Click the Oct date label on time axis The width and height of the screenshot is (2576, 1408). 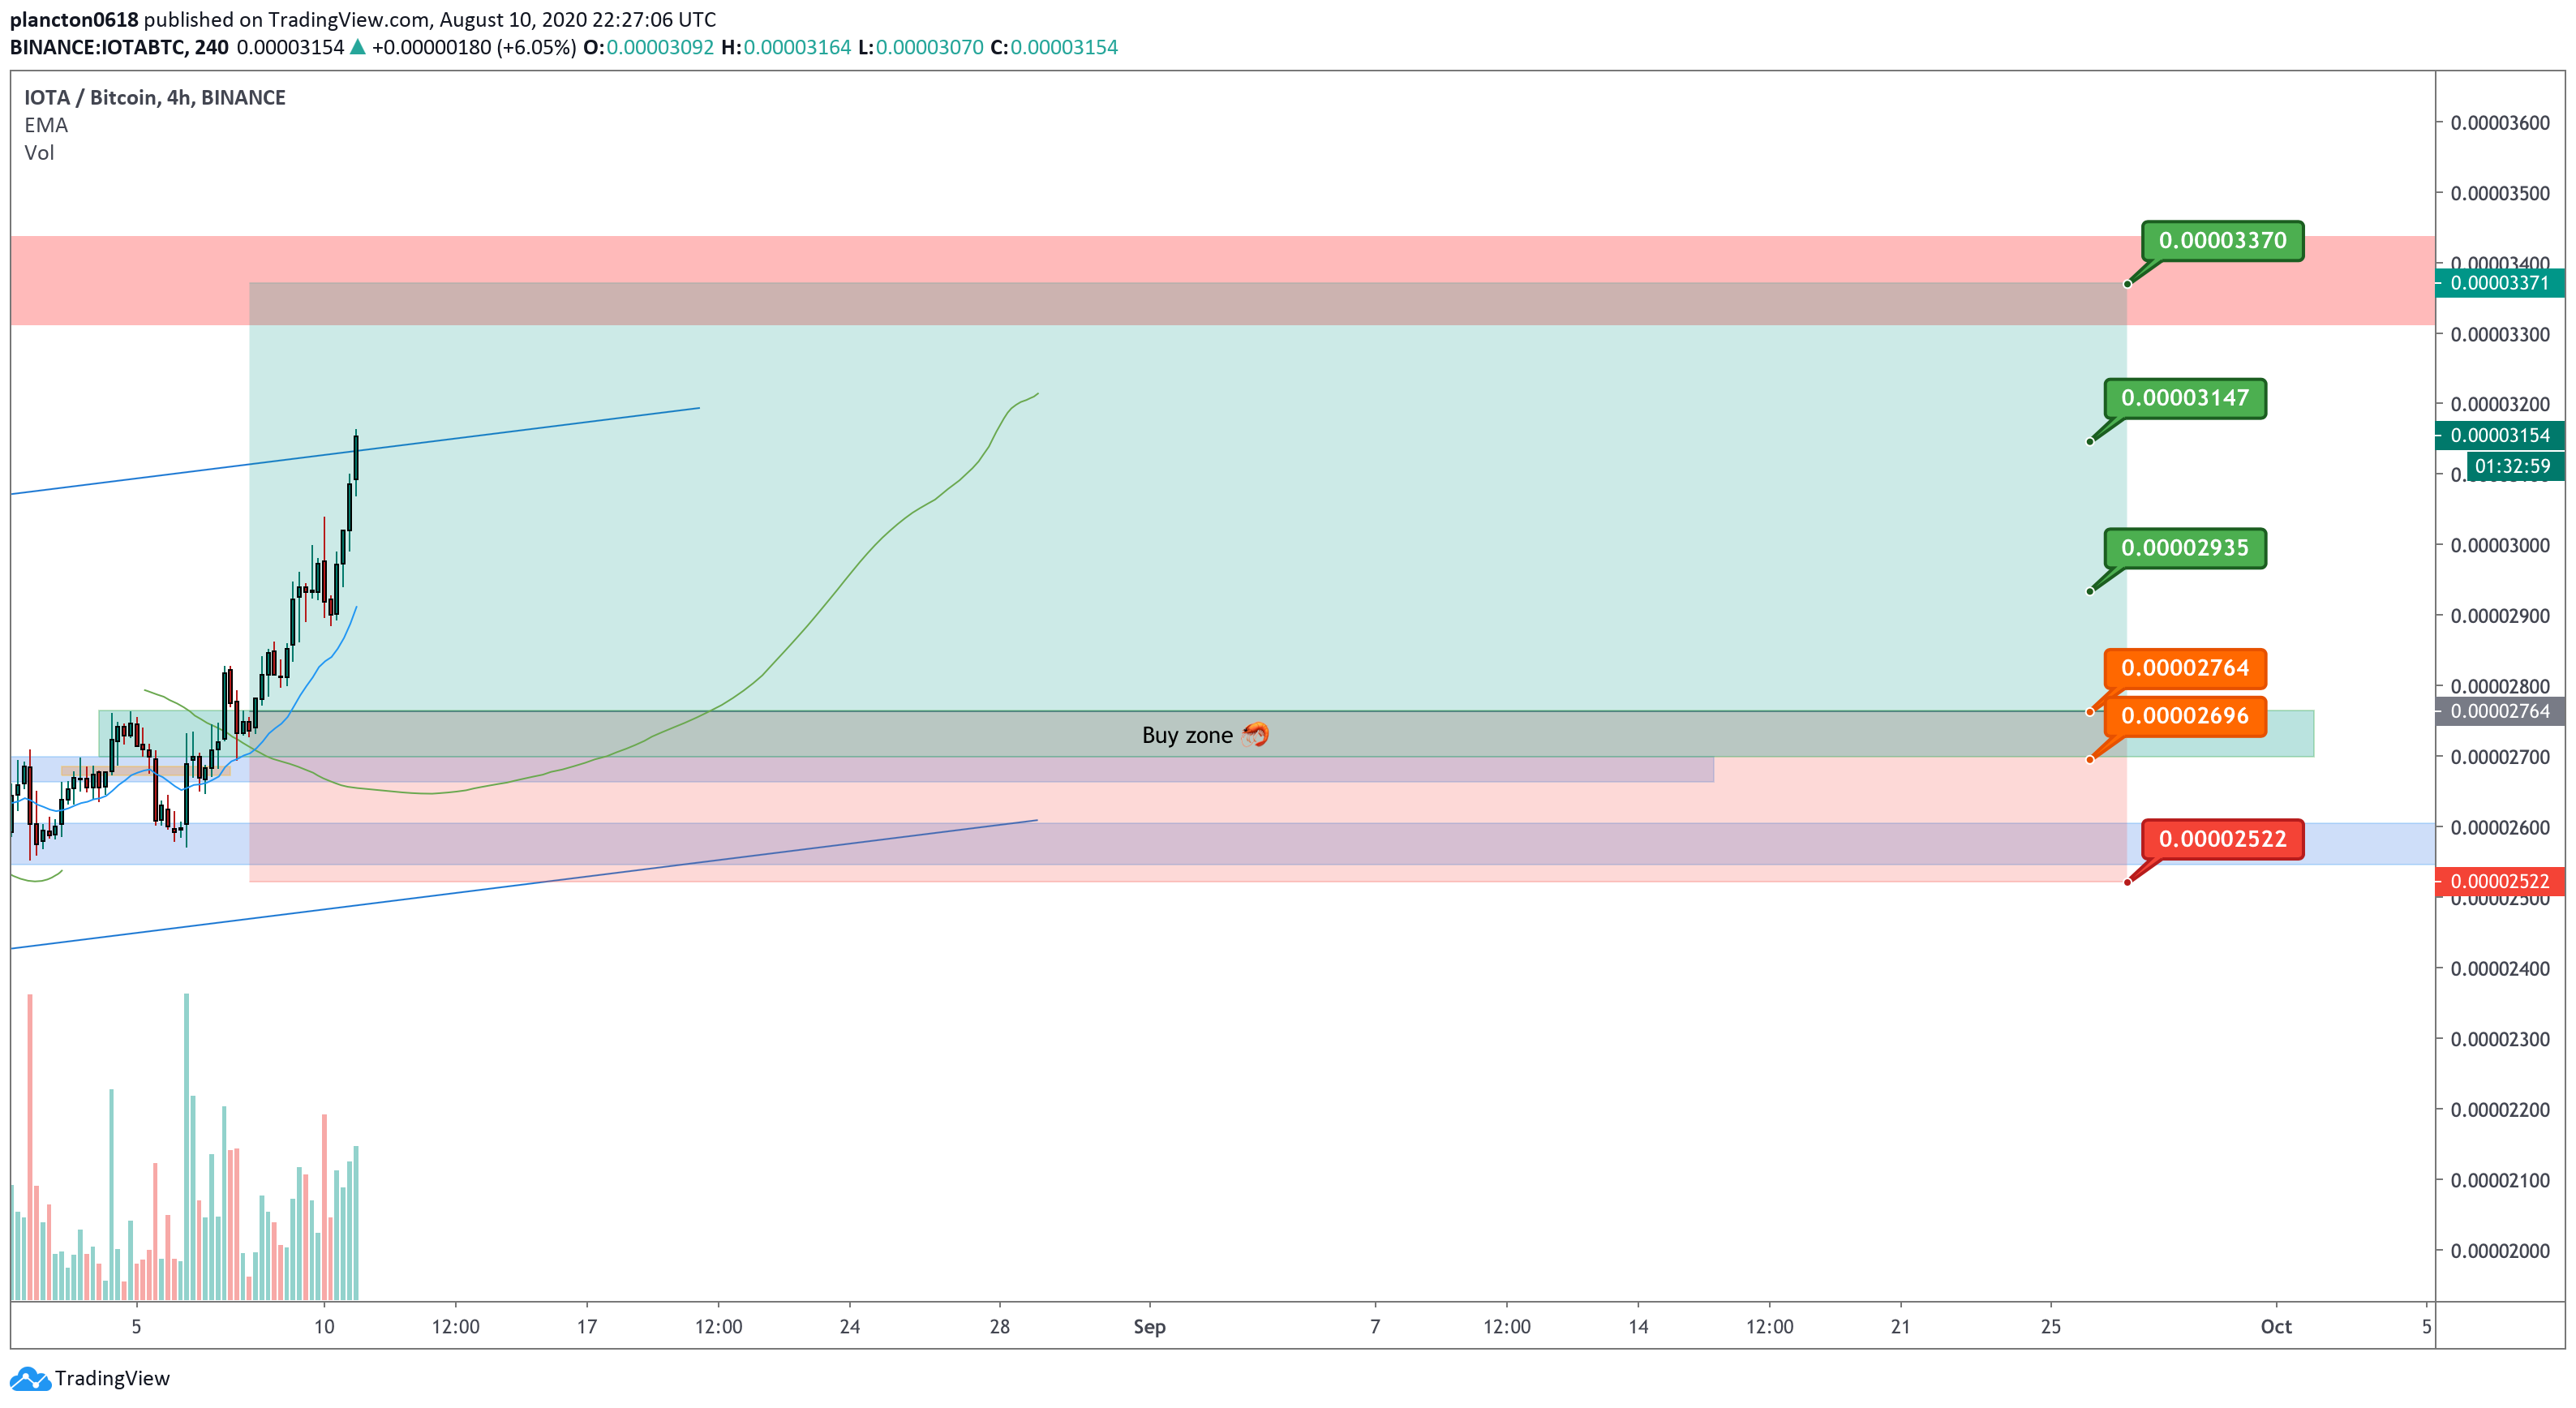2276,1327
